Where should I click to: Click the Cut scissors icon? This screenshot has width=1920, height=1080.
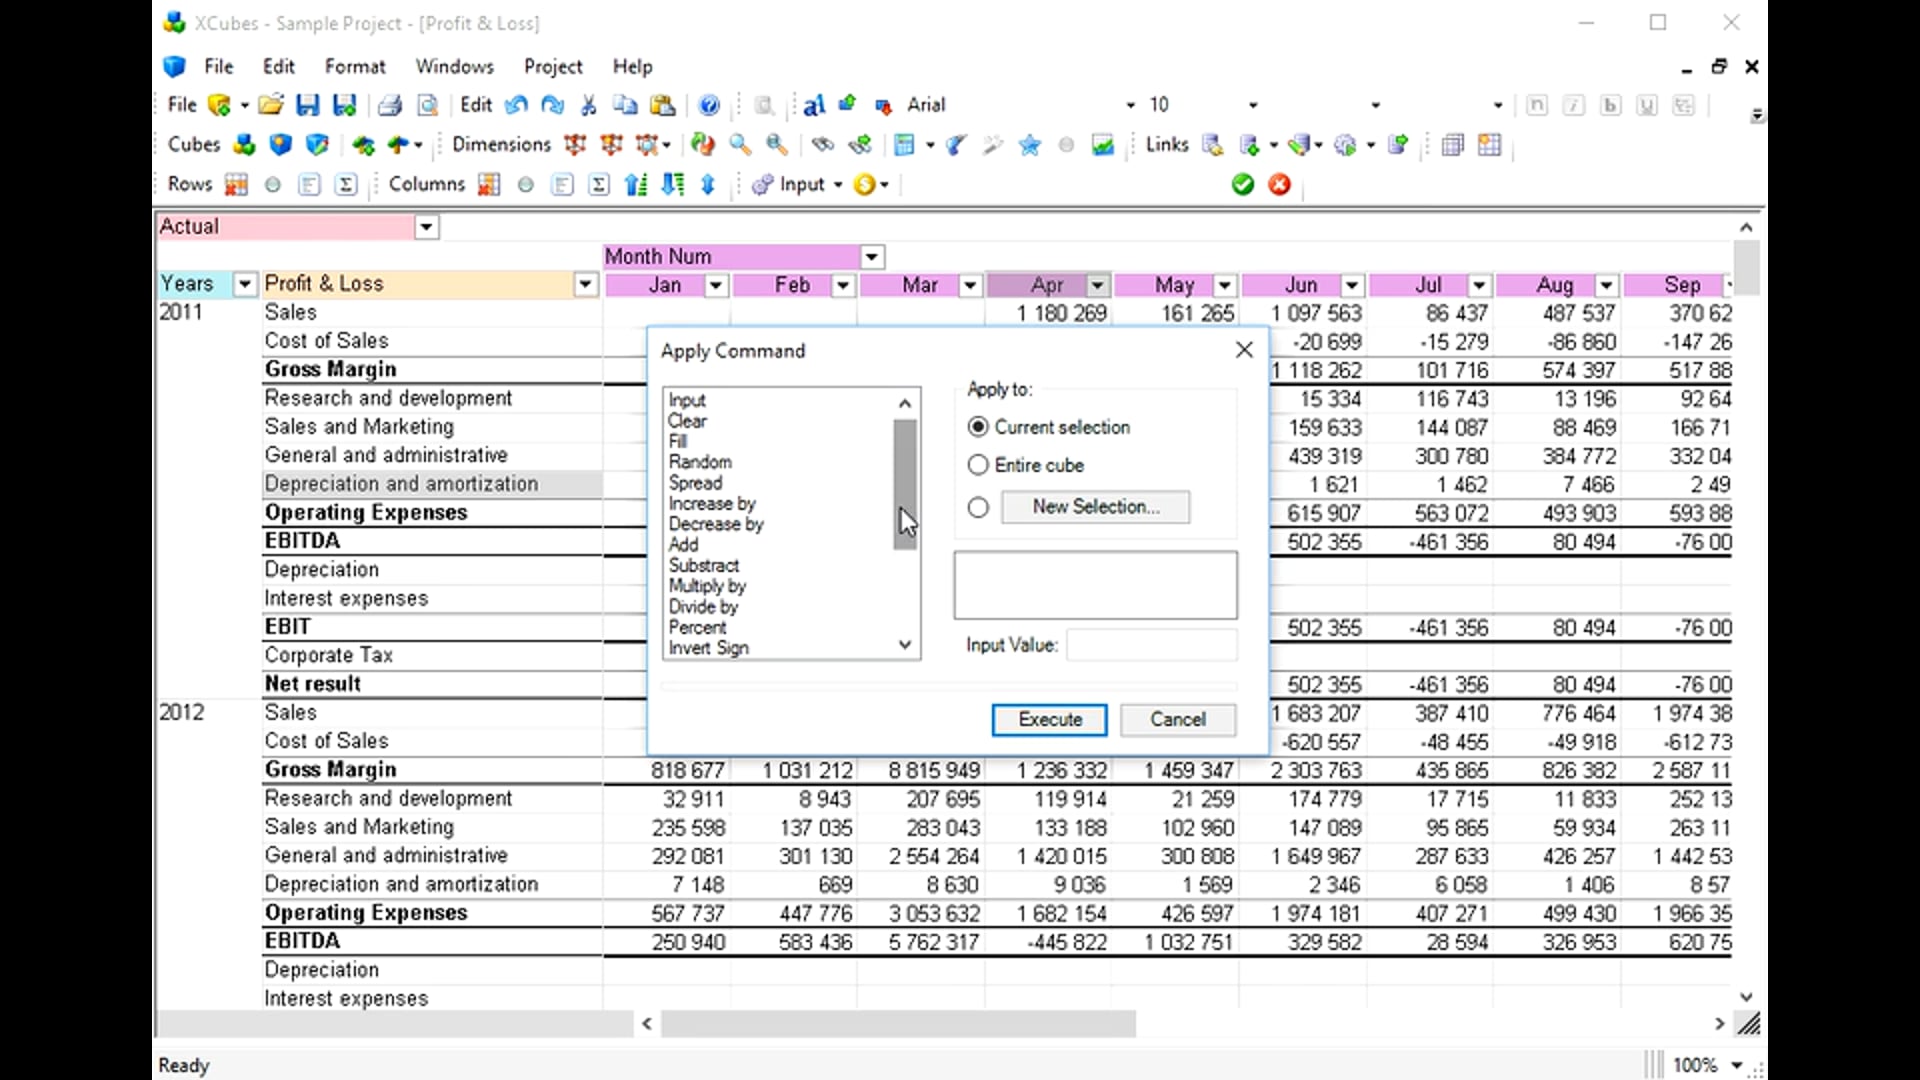point(589,105)
